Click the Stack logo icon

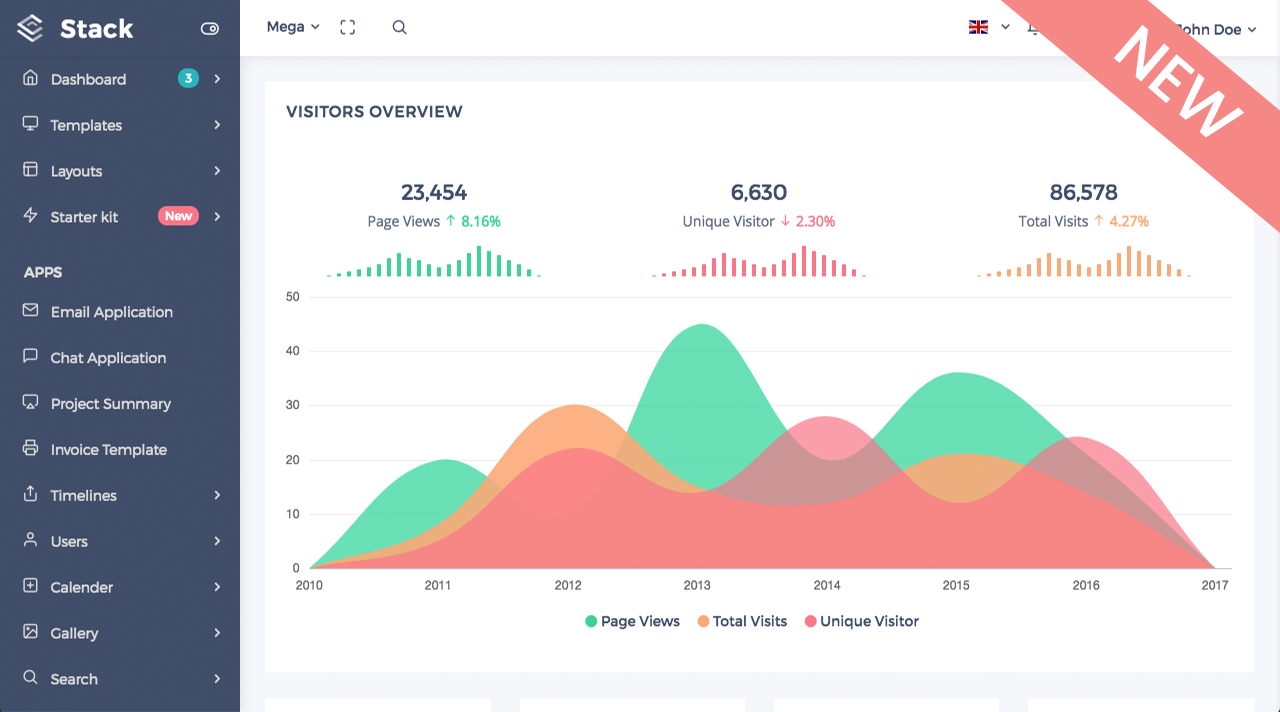tap(30, 29)
